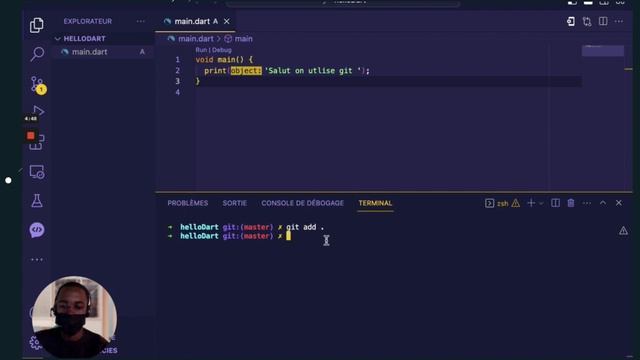The height and width of the screenshot is (360, 640).
Task: Close the bottom panel
Action: pyautogui.click(x=619, y=203)
